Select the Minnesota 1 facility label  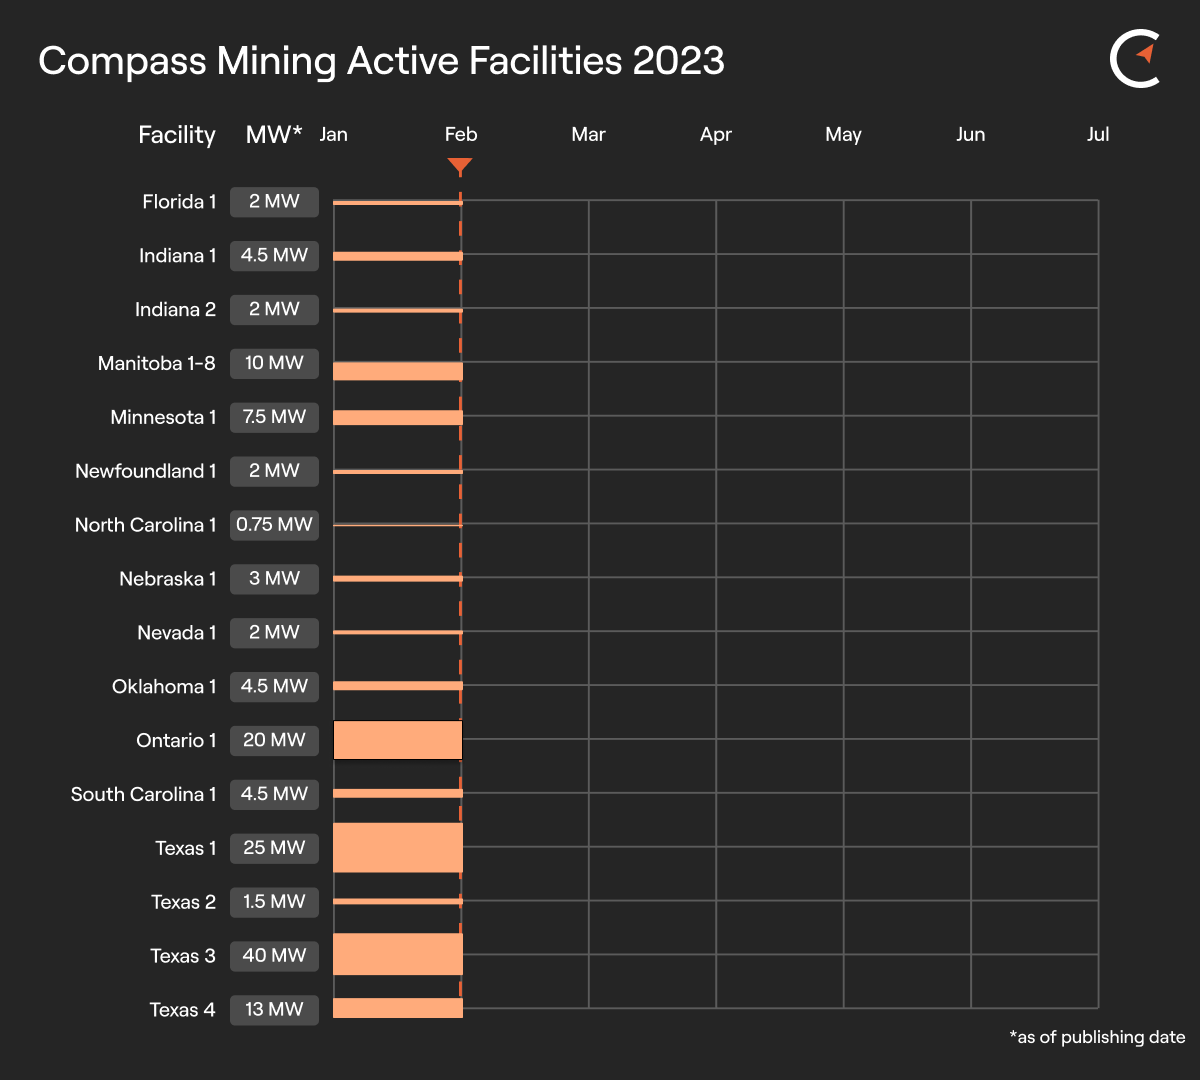point(163,418)
